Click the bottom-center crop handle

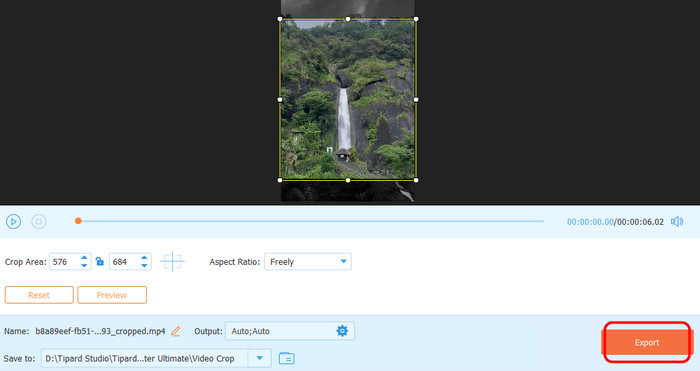[348, 180]
